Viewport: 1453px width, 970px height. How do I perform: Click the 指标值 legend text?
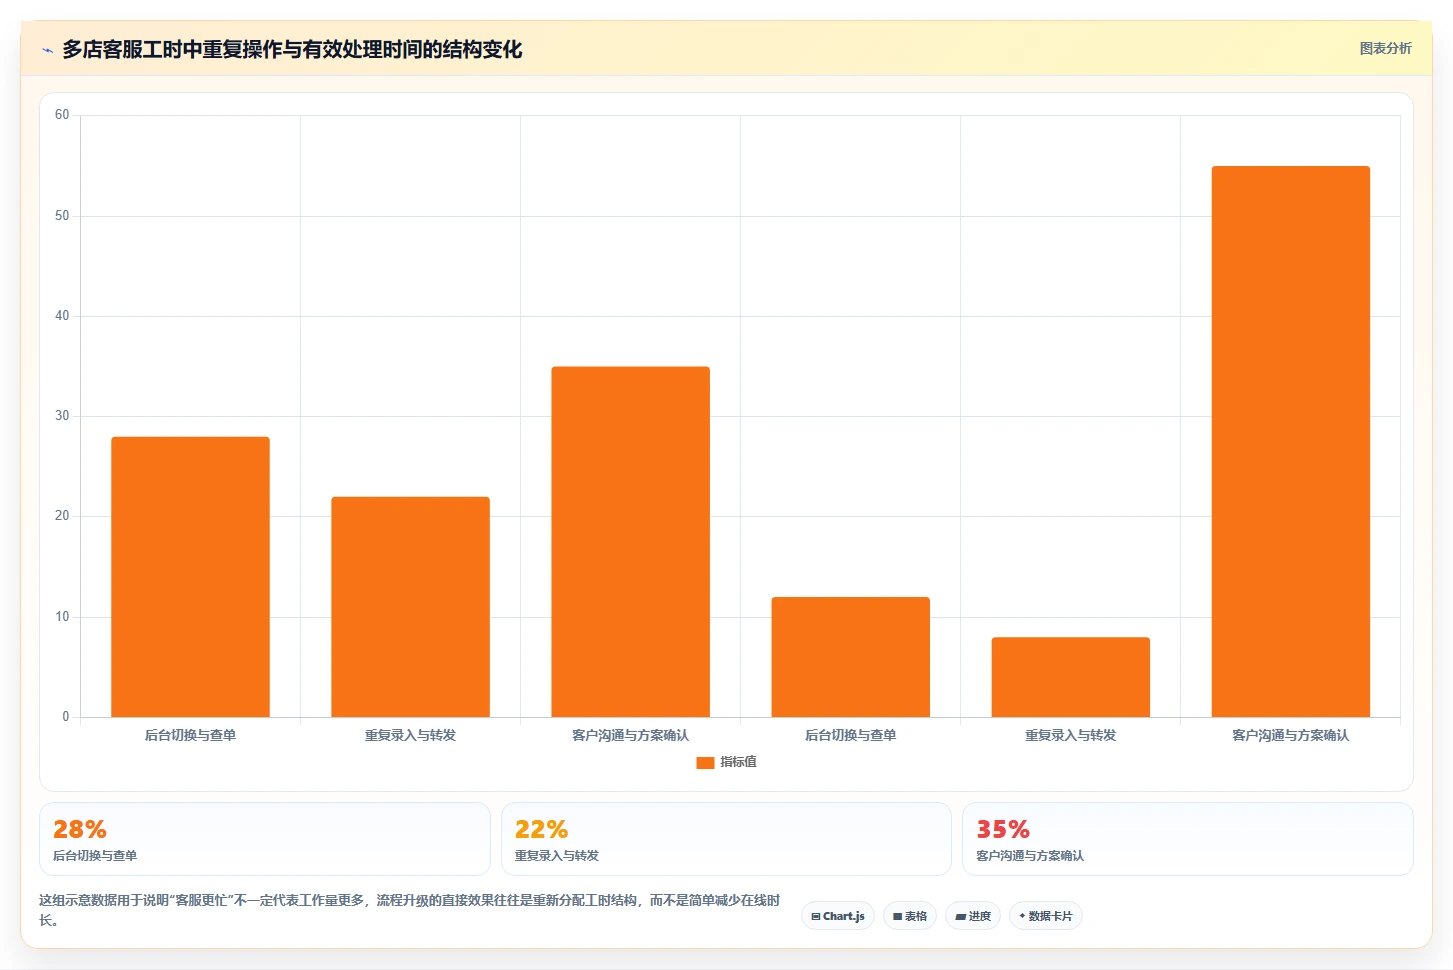[738, 762]
